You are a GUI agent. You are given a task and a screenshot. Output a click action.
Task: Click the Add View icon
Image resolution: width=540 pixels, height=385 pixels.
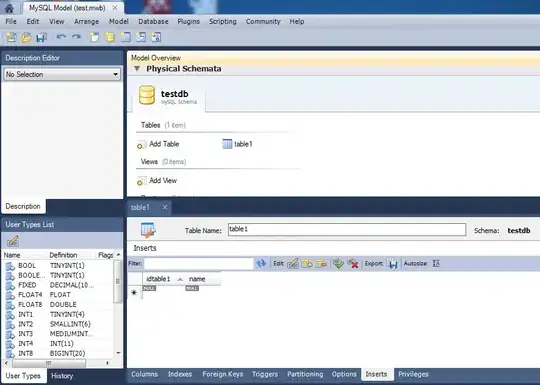[141, 181]
